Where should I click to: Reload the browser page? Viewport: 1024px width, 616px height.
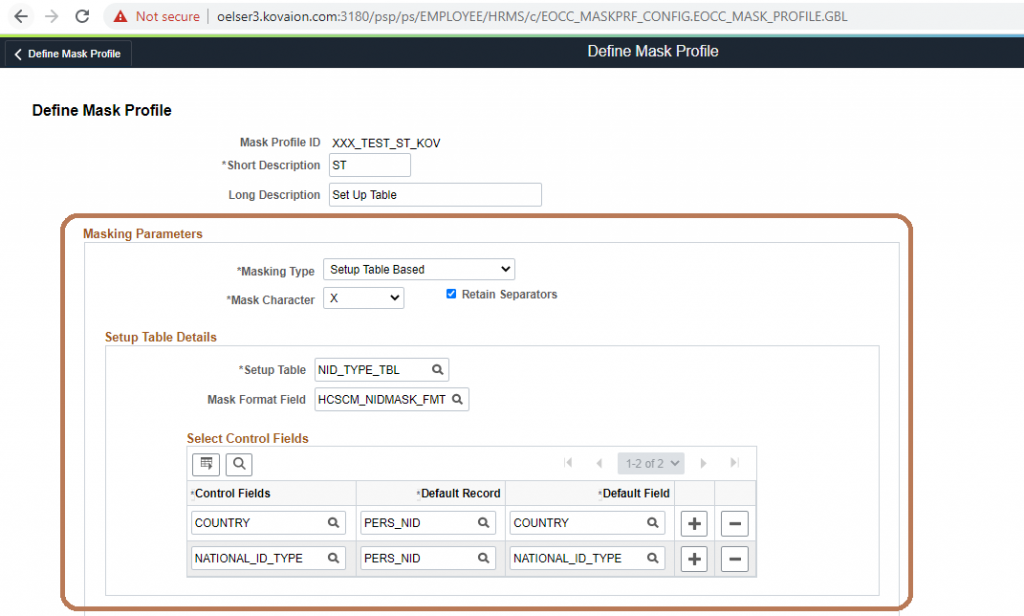82,16
